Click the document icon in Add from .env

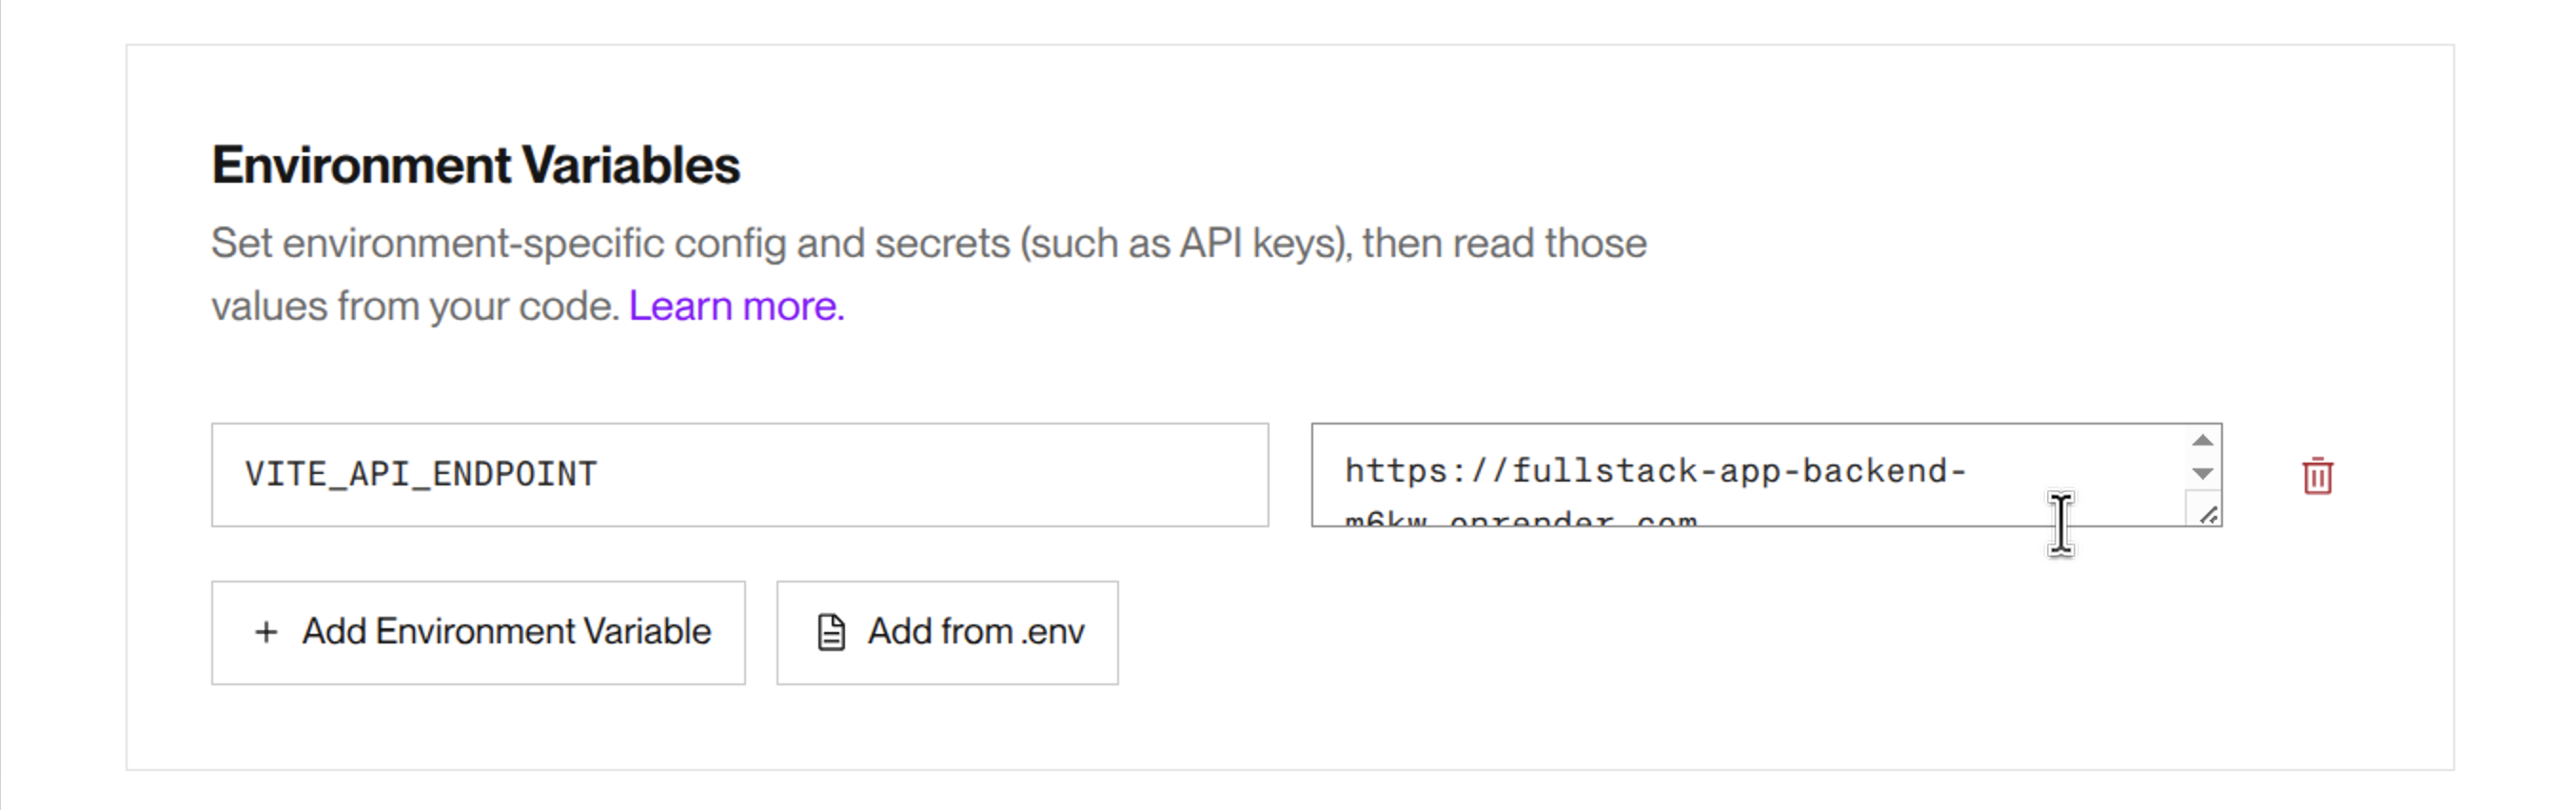[x=831, y=632]
